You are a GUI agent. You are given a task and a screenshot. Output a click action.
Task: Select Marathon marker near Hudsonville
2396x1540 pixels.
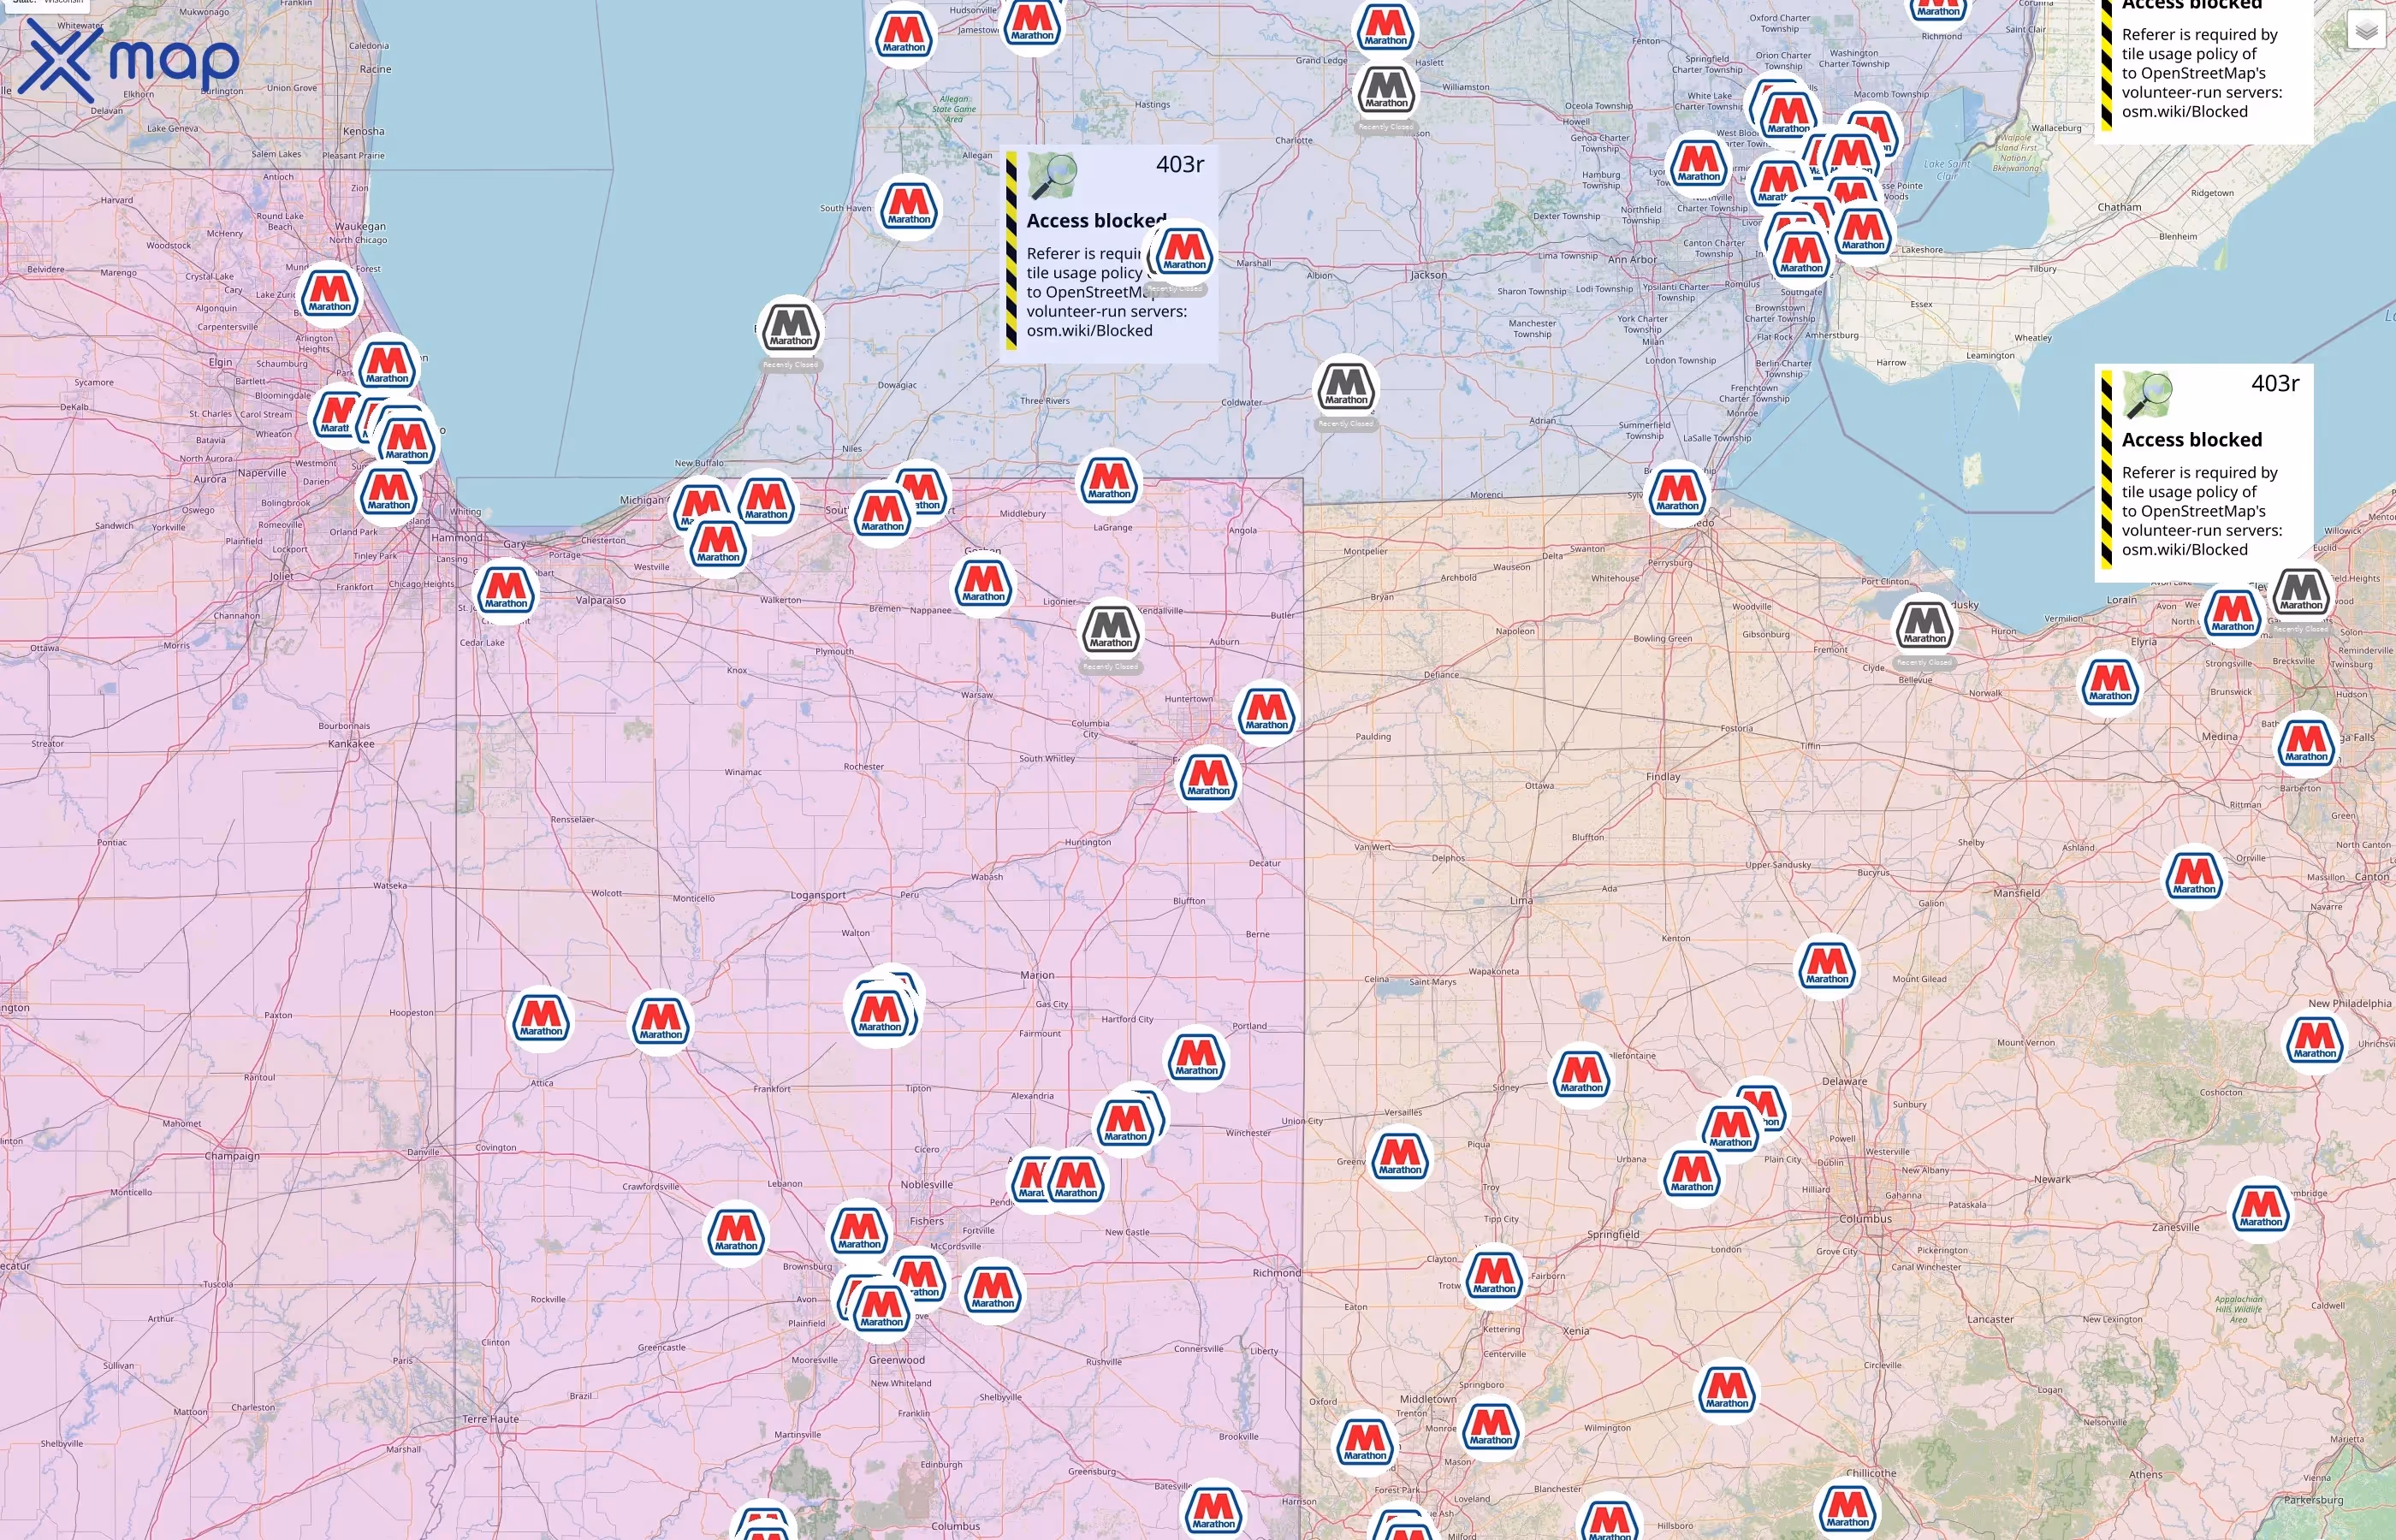click(904, 36)
